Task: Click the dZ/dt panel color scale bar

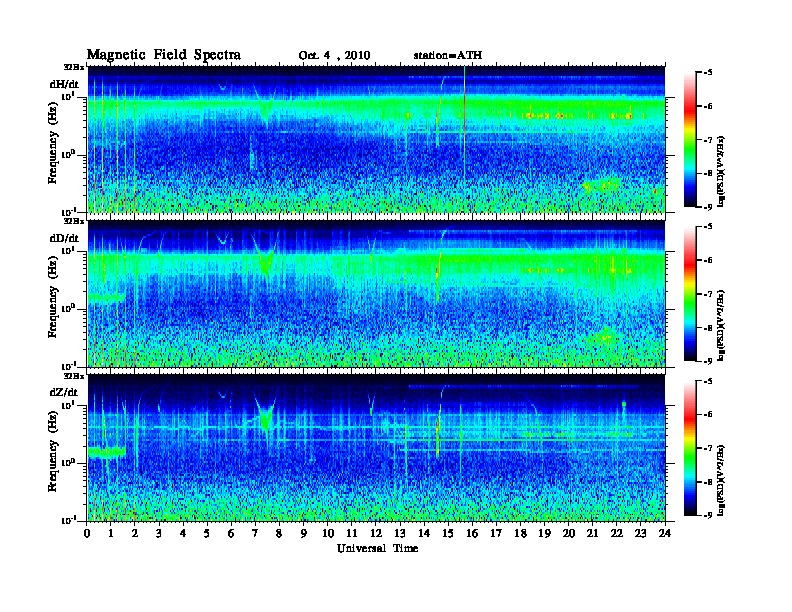Action: click(x=689, y=448)
